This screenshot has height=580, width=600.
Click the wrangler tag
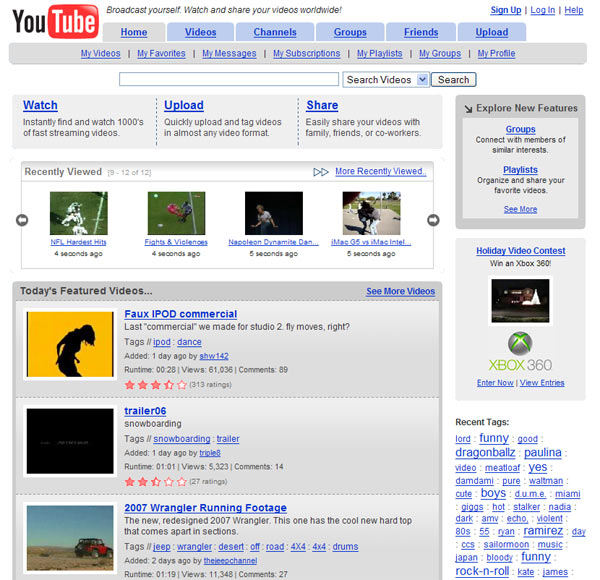194,547
